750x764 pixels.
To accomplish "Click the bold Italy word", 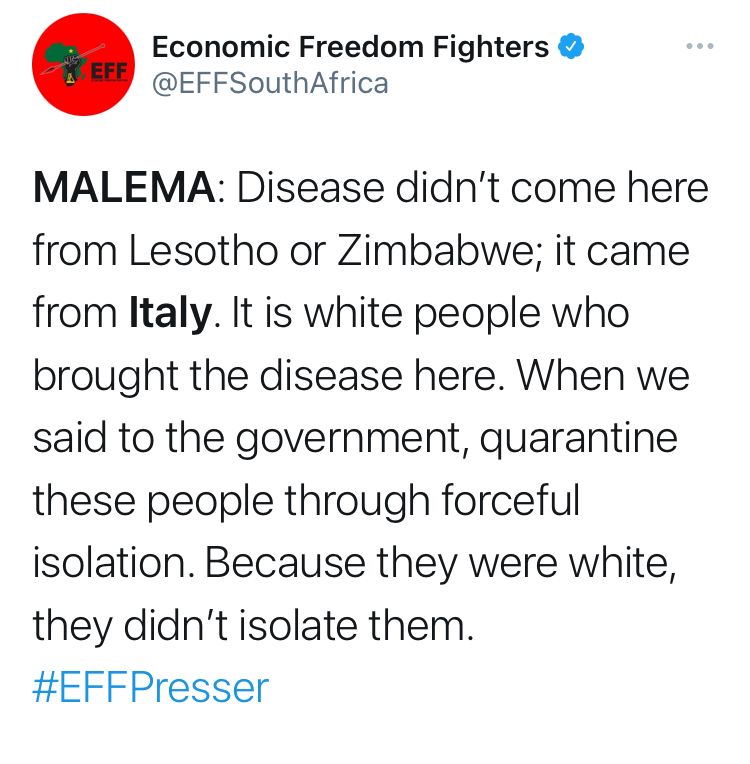I will (x=170, y=313).
